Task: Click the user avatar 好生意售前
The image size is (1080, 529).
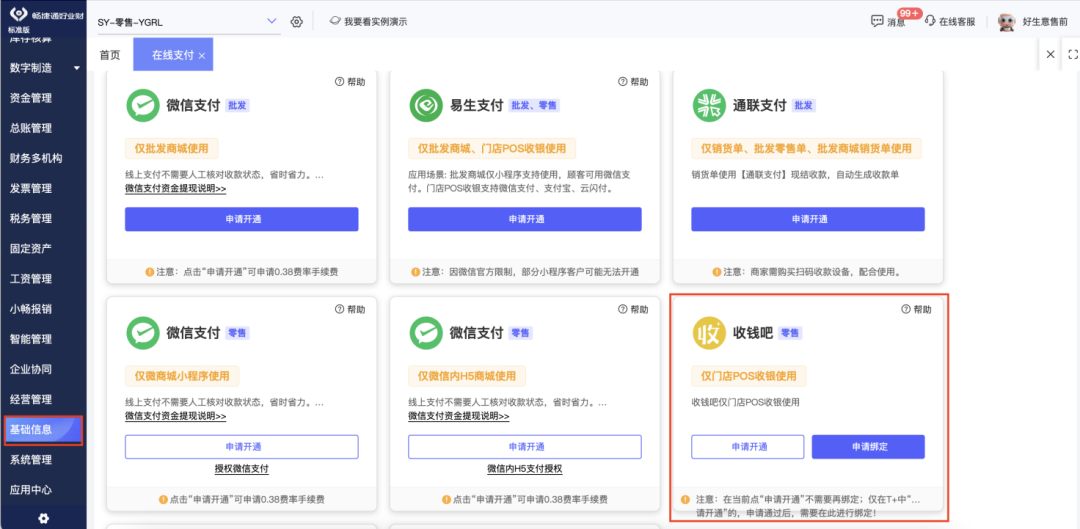Action: pyautogui.click(x=1007, y=21)
